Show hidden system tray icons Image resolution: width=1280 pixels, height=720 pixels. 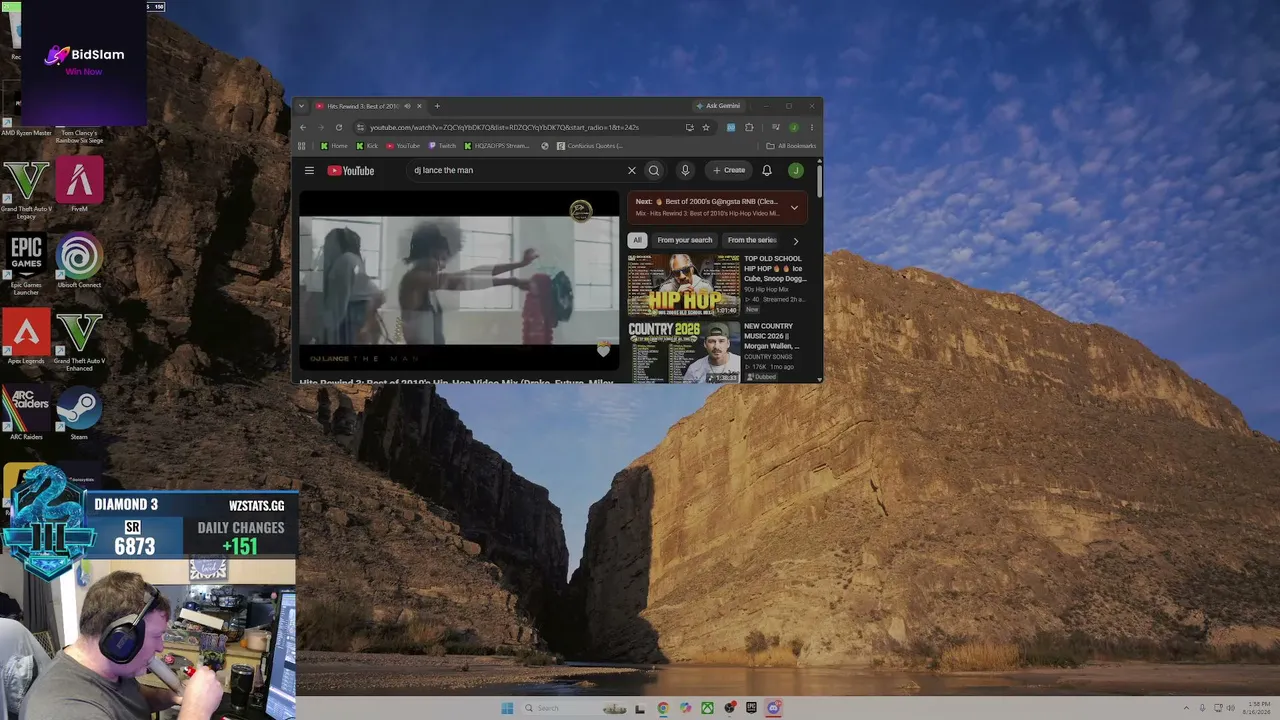point(1187,708)
